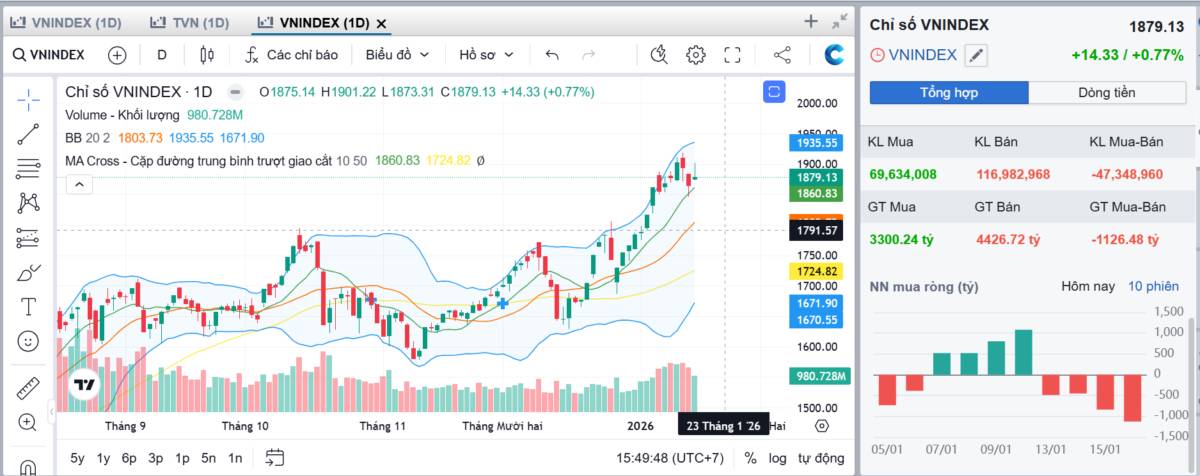Switch to the TVN (1D) tab
The width and height of the screenshot is (1200, 476).
point(188,22)
